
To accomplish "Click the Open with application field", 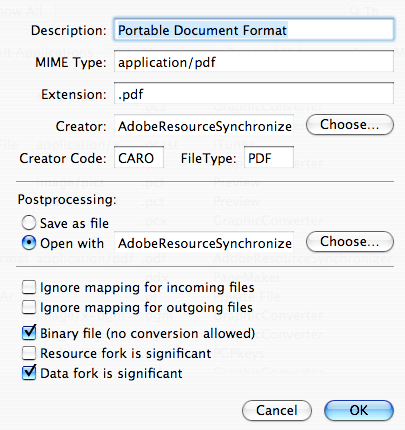I will (204, 243).
